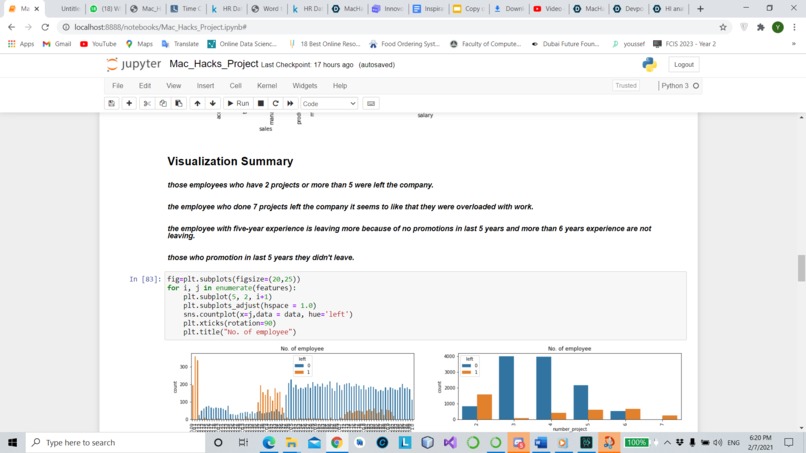Select the Visualization Summary heading
The height and width of the screenshot is (453, 806).
[x=230, y=161]
